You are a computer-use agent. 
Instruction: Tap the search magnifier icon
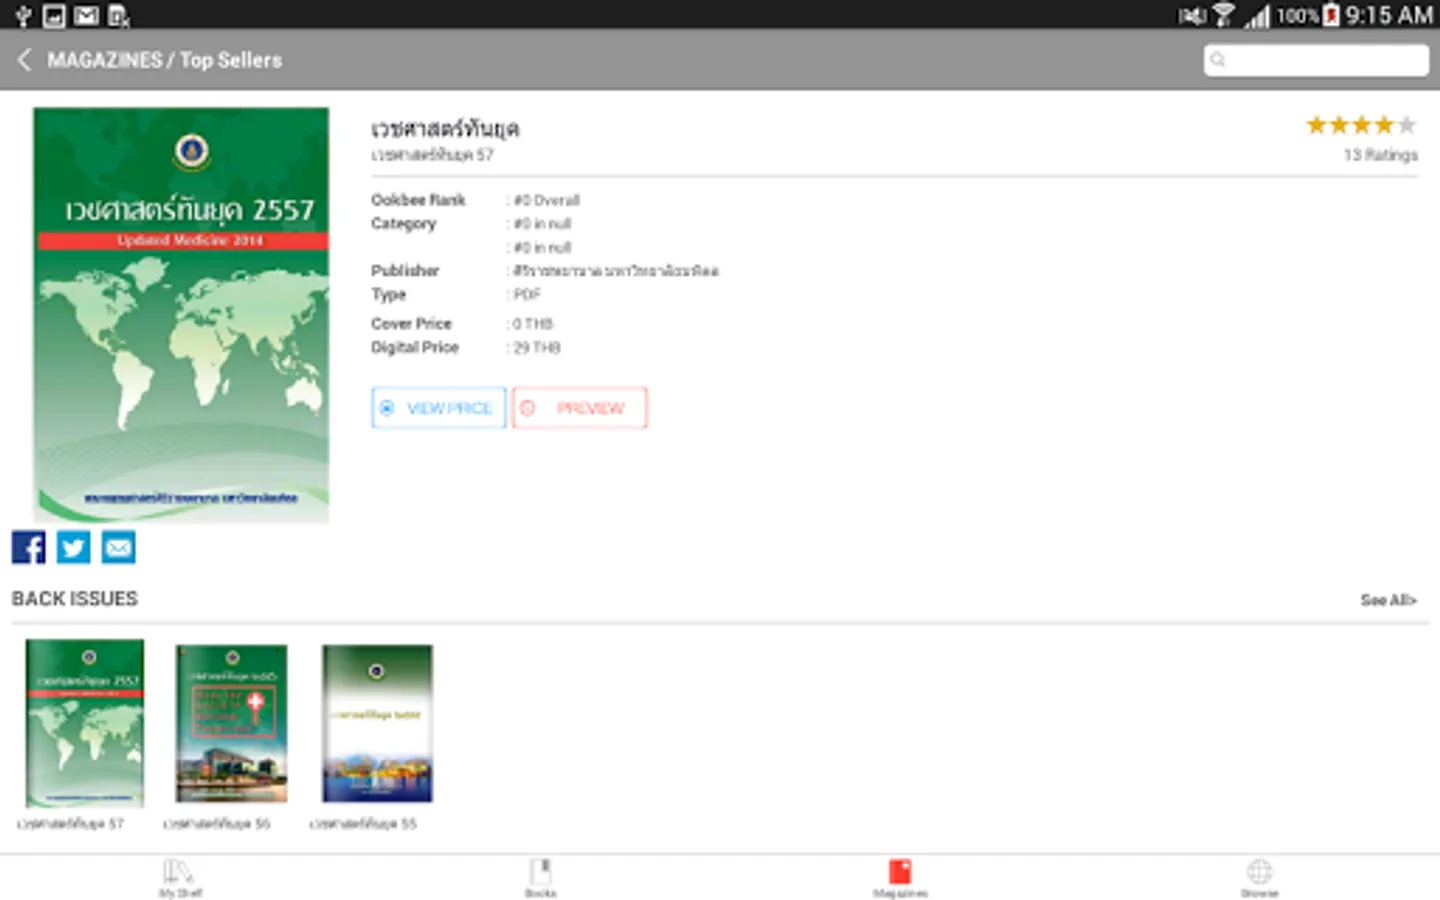pyautogui.click(x=1218, y=60)
